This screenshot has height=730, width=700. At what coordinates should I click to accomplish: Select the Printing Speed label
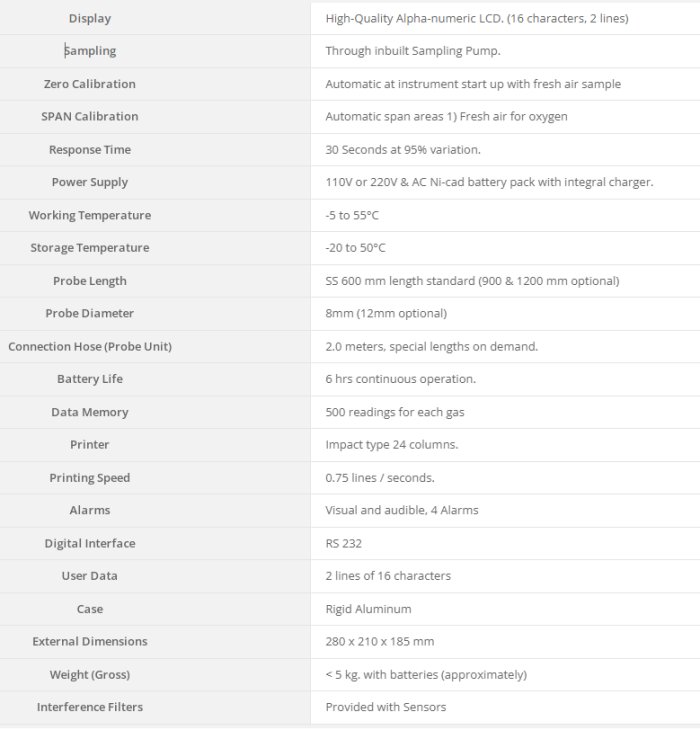pos(90,478)
